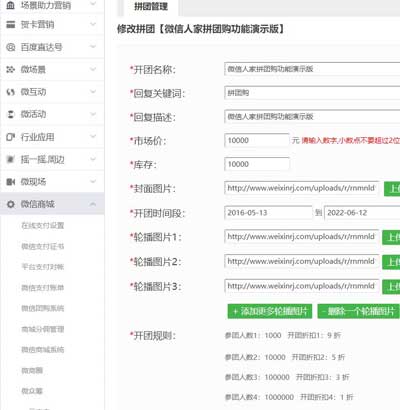400x410 pixels.
Task: Focus the 库存 input field
Action: pyautogui.click(x=257, y=164)
